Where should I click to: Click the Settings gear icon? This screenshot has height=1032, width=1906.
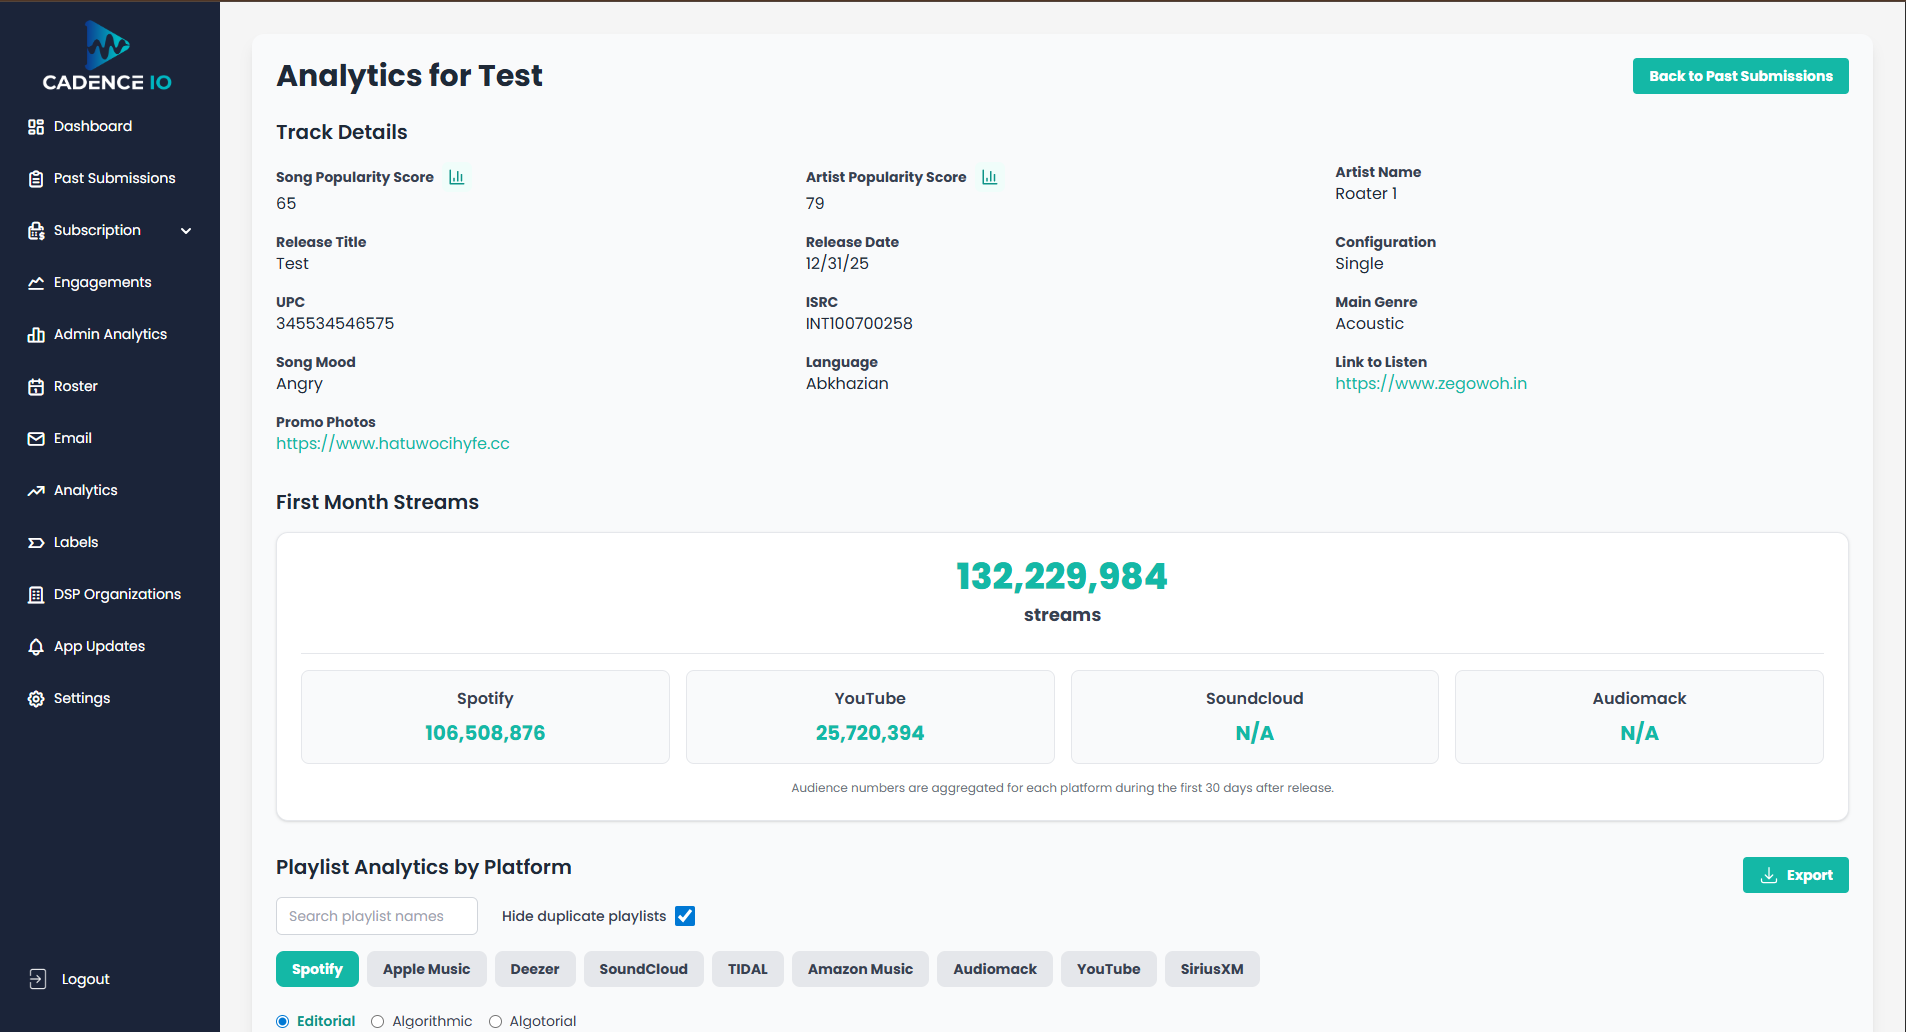tap(36, 699)
